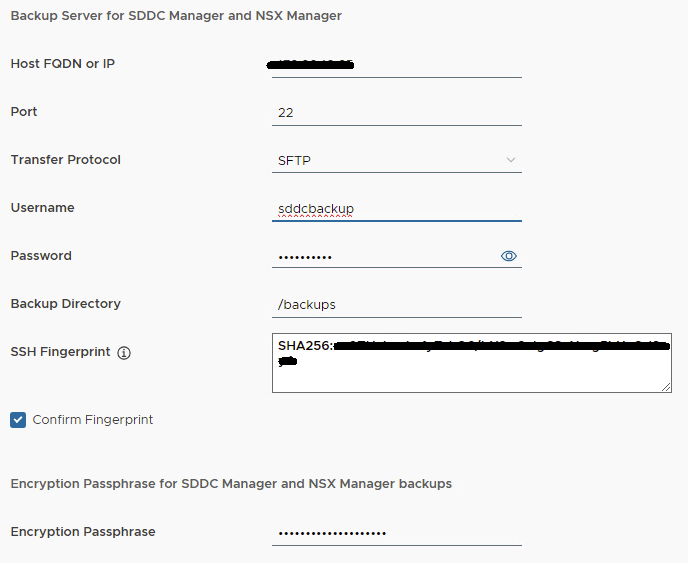Click the Backup Server section heading

click(176, 16)
